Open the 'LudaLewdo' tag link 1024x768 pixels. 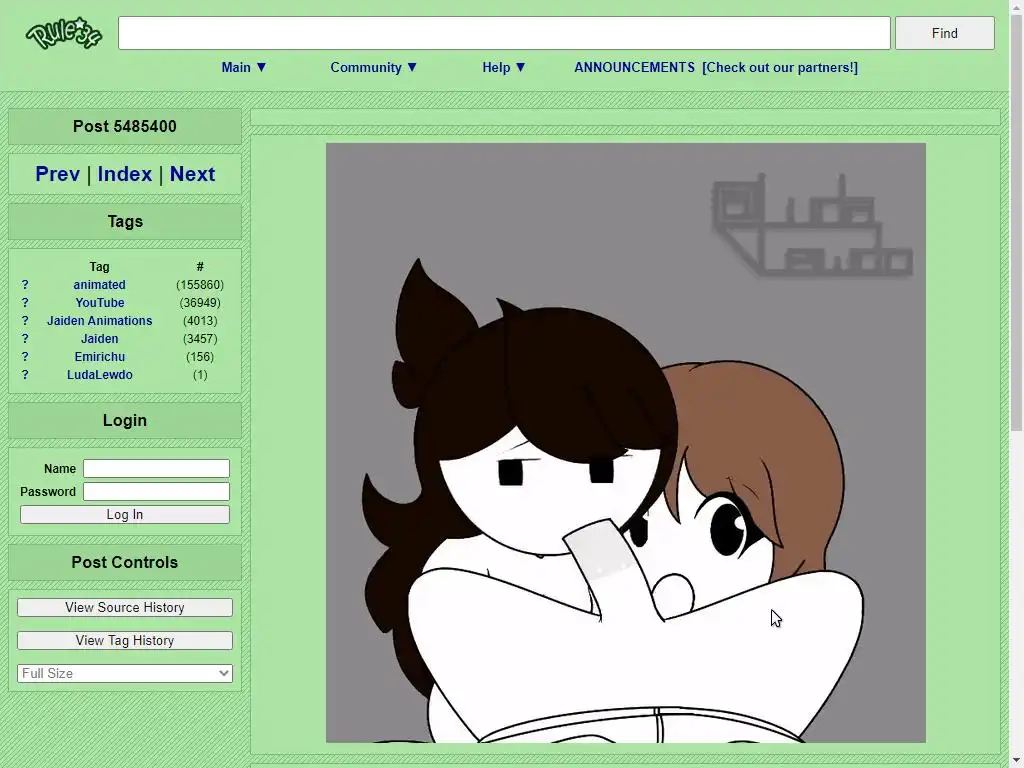99,375
